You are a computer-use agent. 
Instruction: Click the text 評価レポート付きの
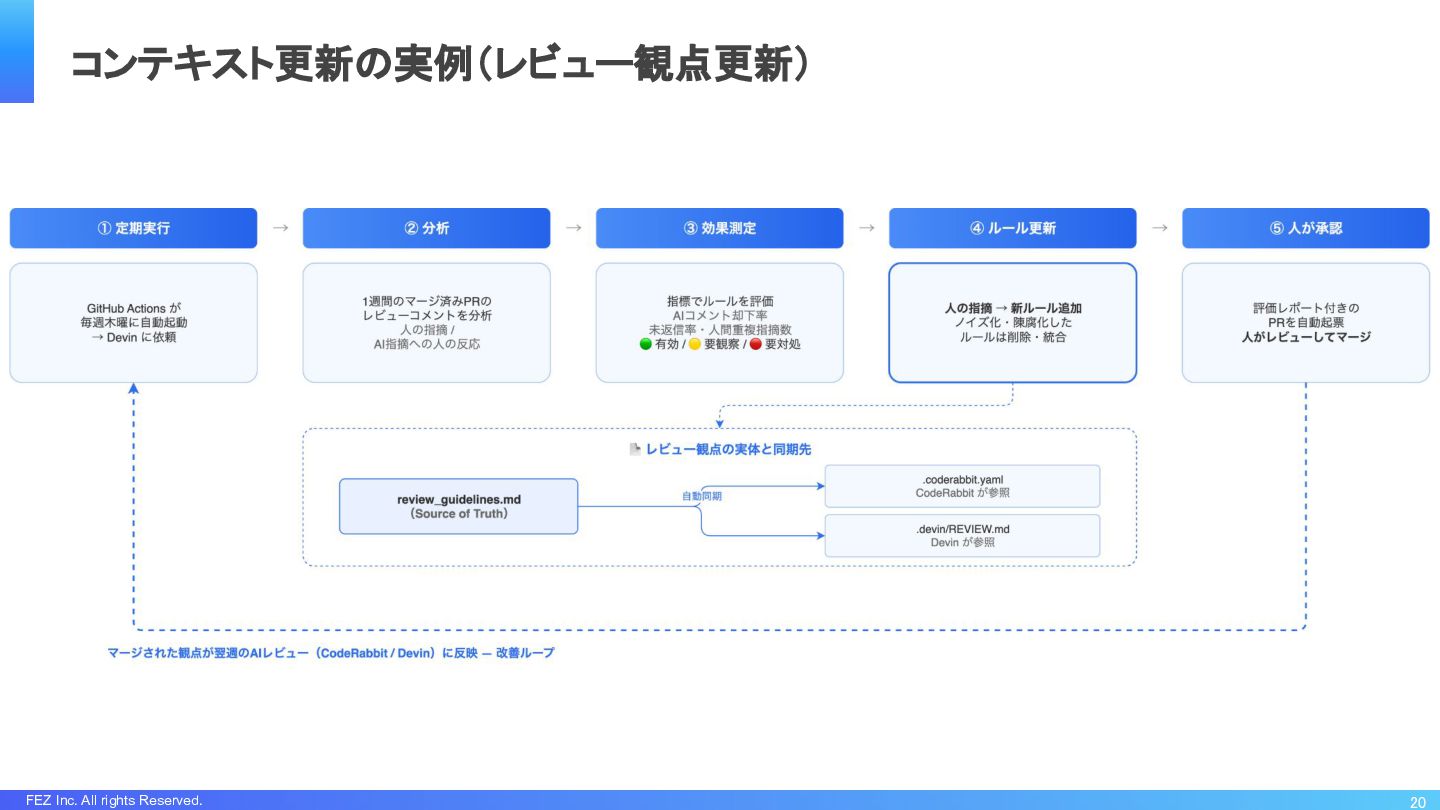[1306, 308]
